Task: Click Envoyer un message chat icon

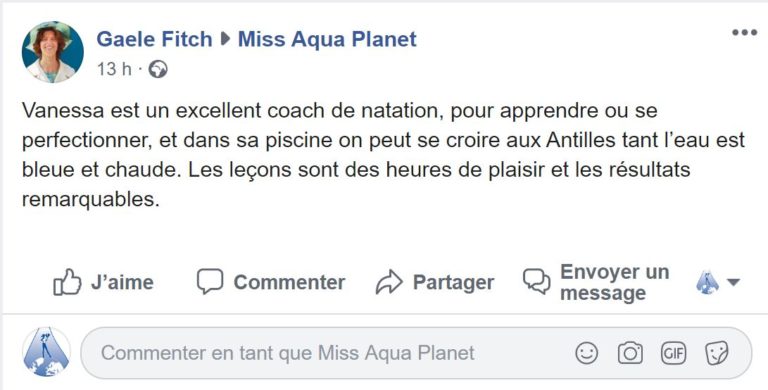Action: (x=536, y=282)
